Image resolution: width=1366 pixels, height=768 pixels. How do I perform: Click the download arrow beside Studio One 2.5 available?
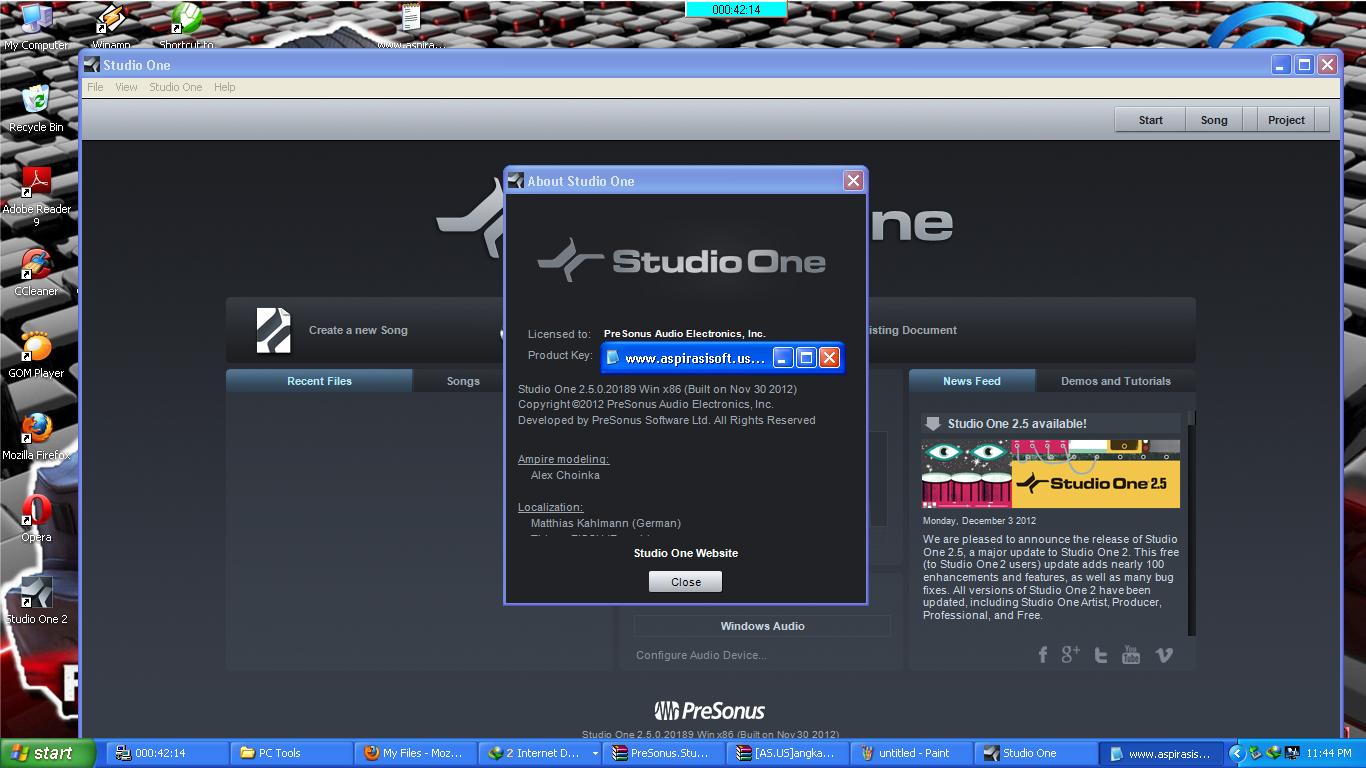pyautogui.click(x=933, y=423)
